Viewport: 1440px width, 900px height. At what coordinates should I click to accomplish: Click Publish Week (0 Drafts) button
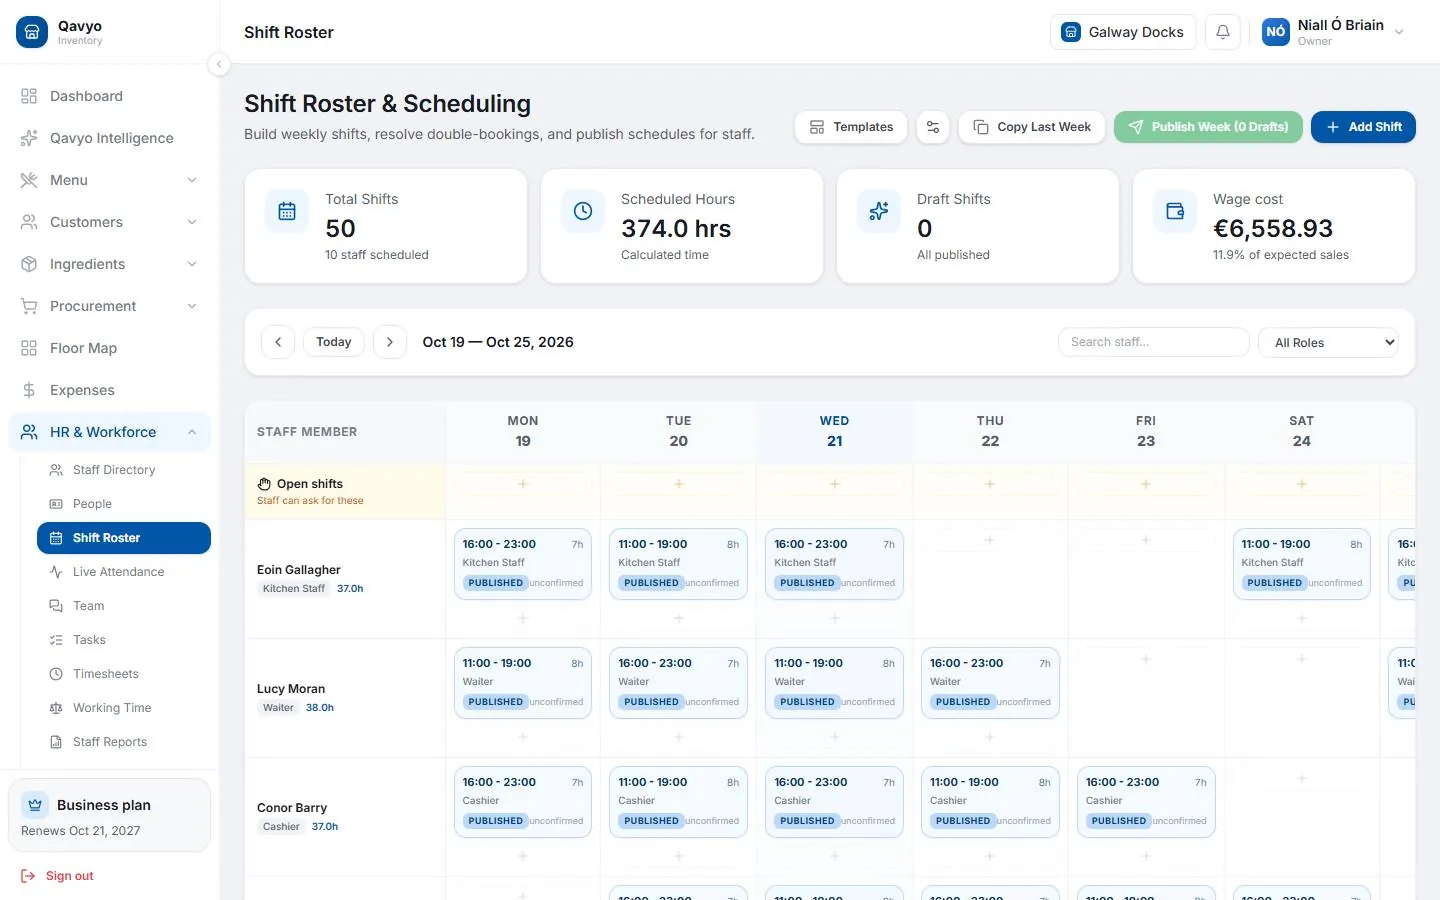(x=1208, y=127)
